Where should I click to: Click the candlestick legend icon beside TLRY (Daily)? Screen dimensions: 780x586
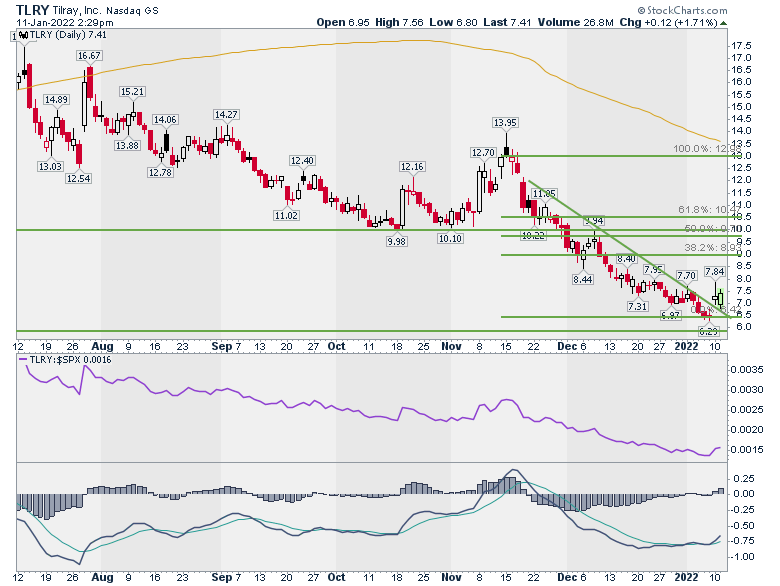point(24,35)
